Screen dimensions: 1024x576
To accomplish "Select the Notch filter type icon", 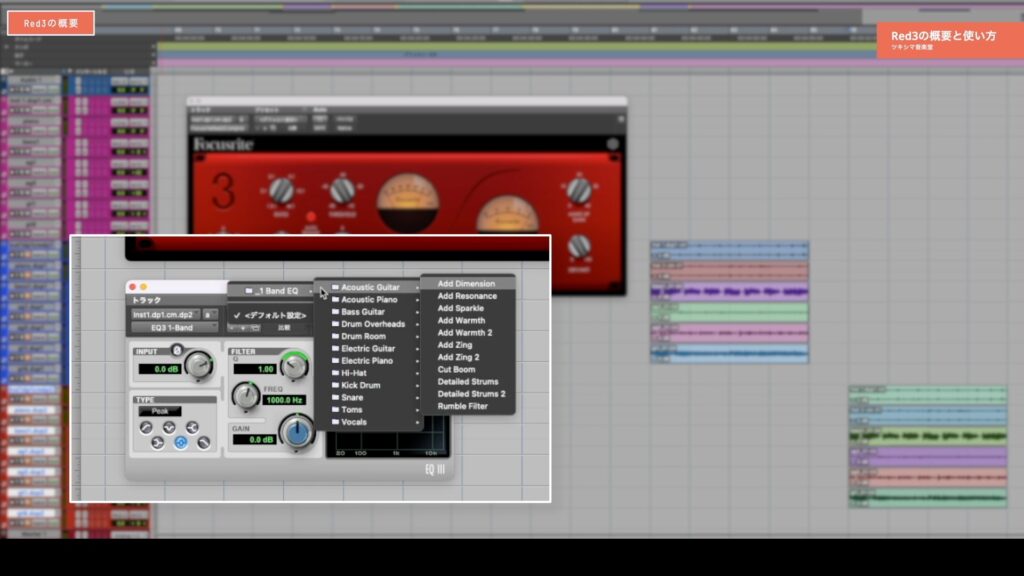I will click(169, 427).
